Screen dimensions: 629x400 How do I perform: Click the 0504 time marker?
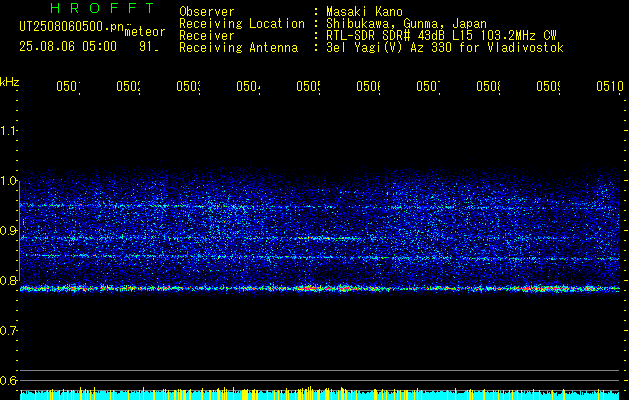tap(248, 86)
